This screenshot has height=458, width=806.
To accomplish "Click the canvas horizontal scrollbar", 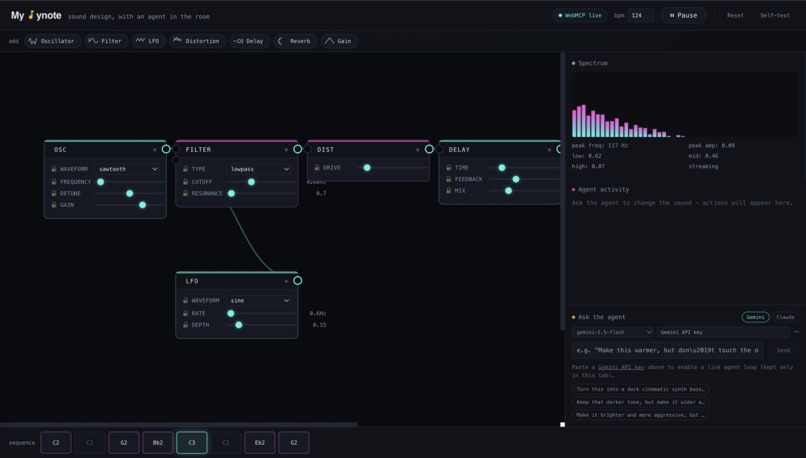I will [x=179, y=425].
